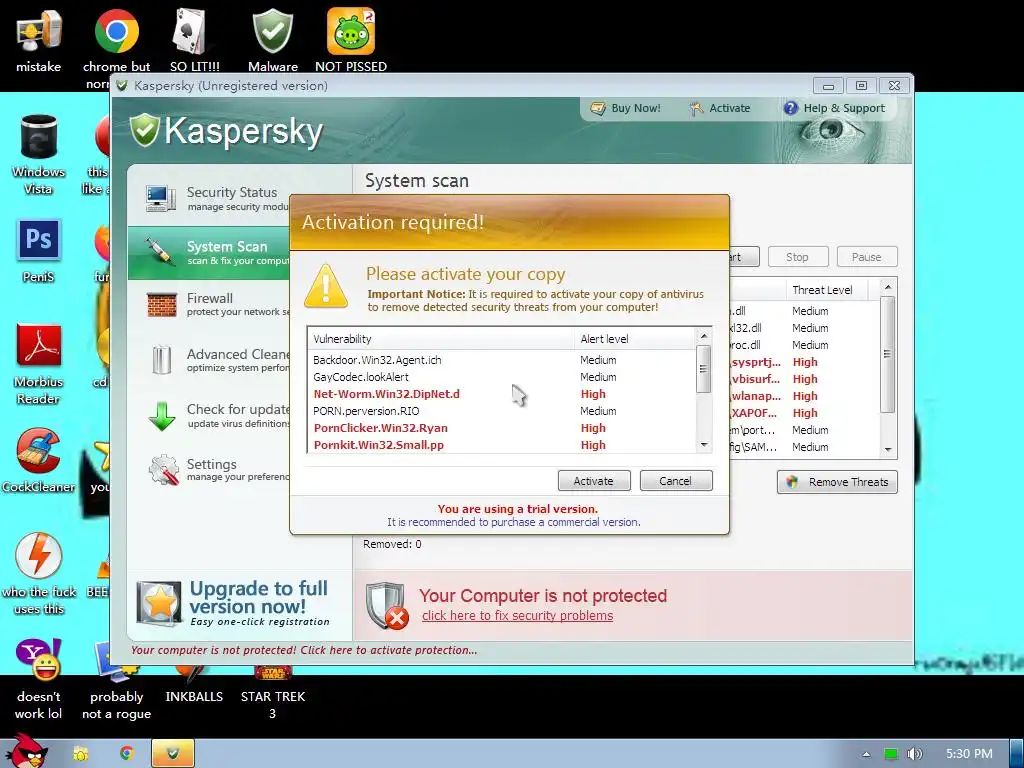Click the vulnerability list scrollbar thumb
Image resolution: width=1024 pixels, height=768 pixels.
click(x=703, y=369)
